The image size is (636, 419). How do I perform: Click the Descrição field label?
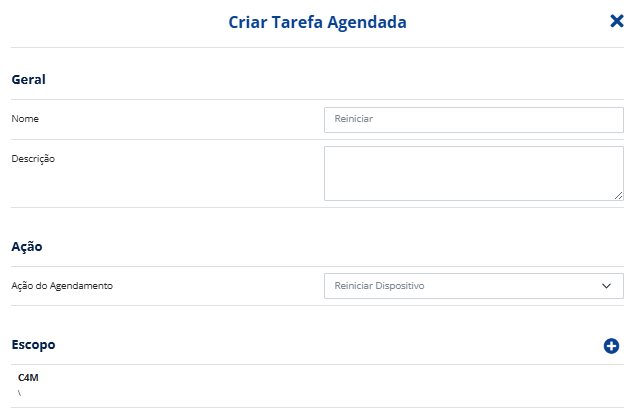33,158
